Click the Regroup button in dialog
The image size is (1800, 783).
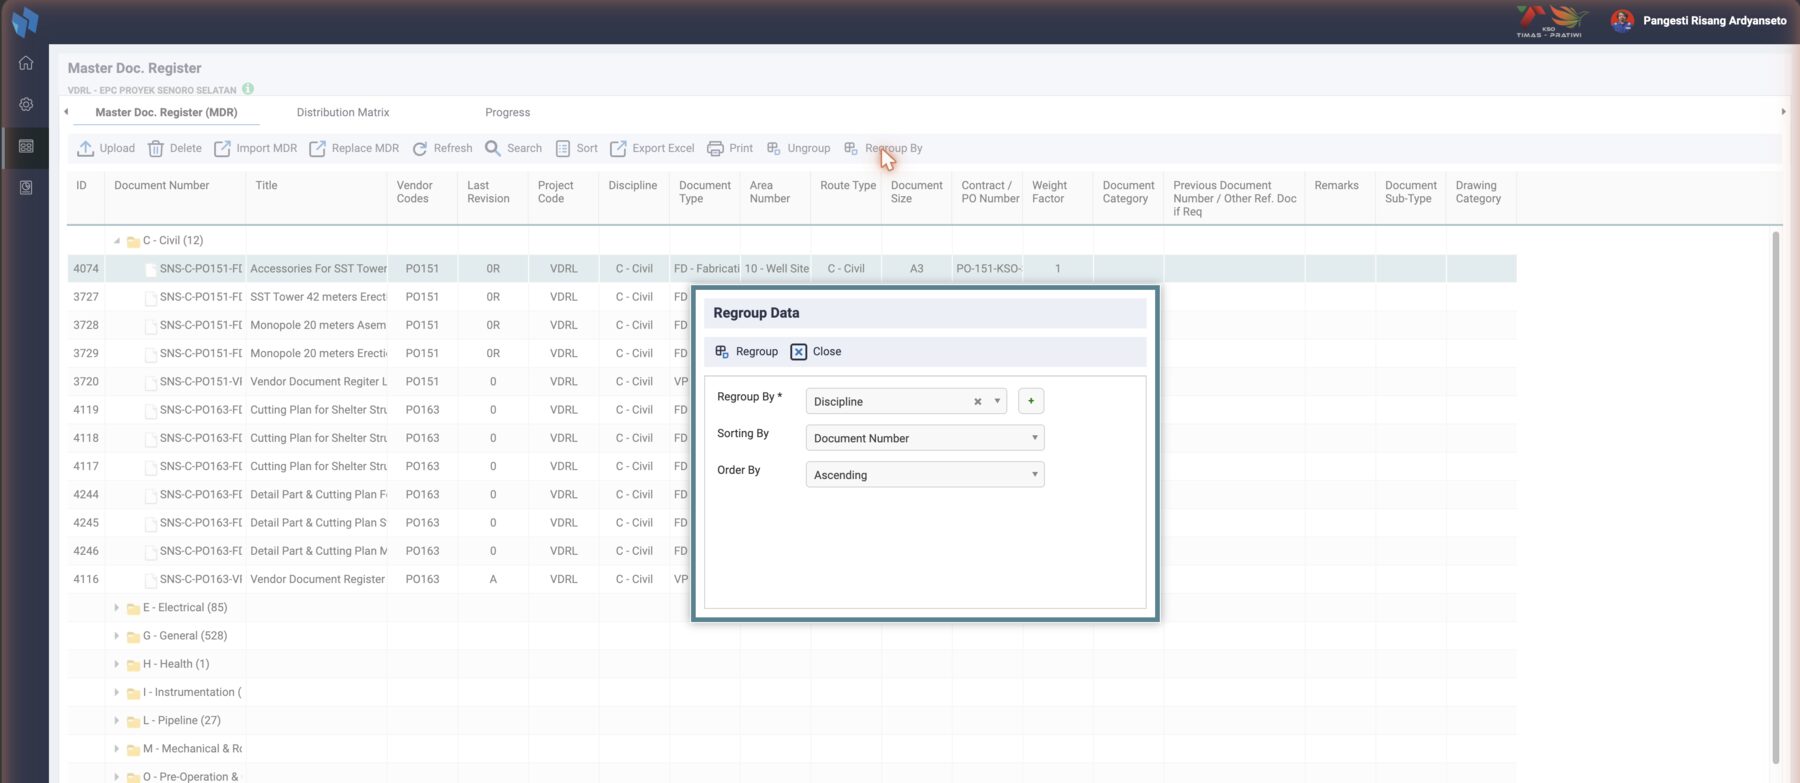(746, 352)
